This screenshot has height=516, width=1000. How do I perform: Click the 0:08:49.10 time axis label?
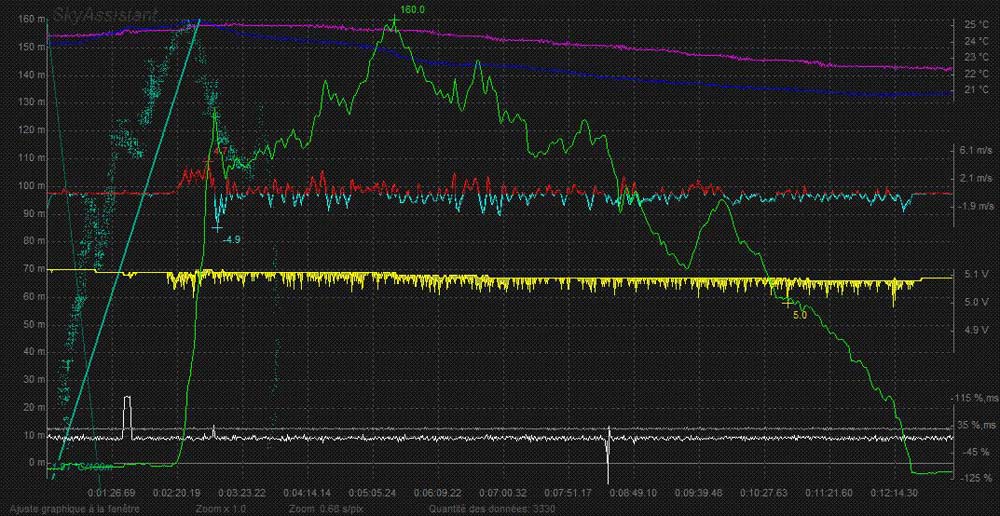(x=633, y=493)
